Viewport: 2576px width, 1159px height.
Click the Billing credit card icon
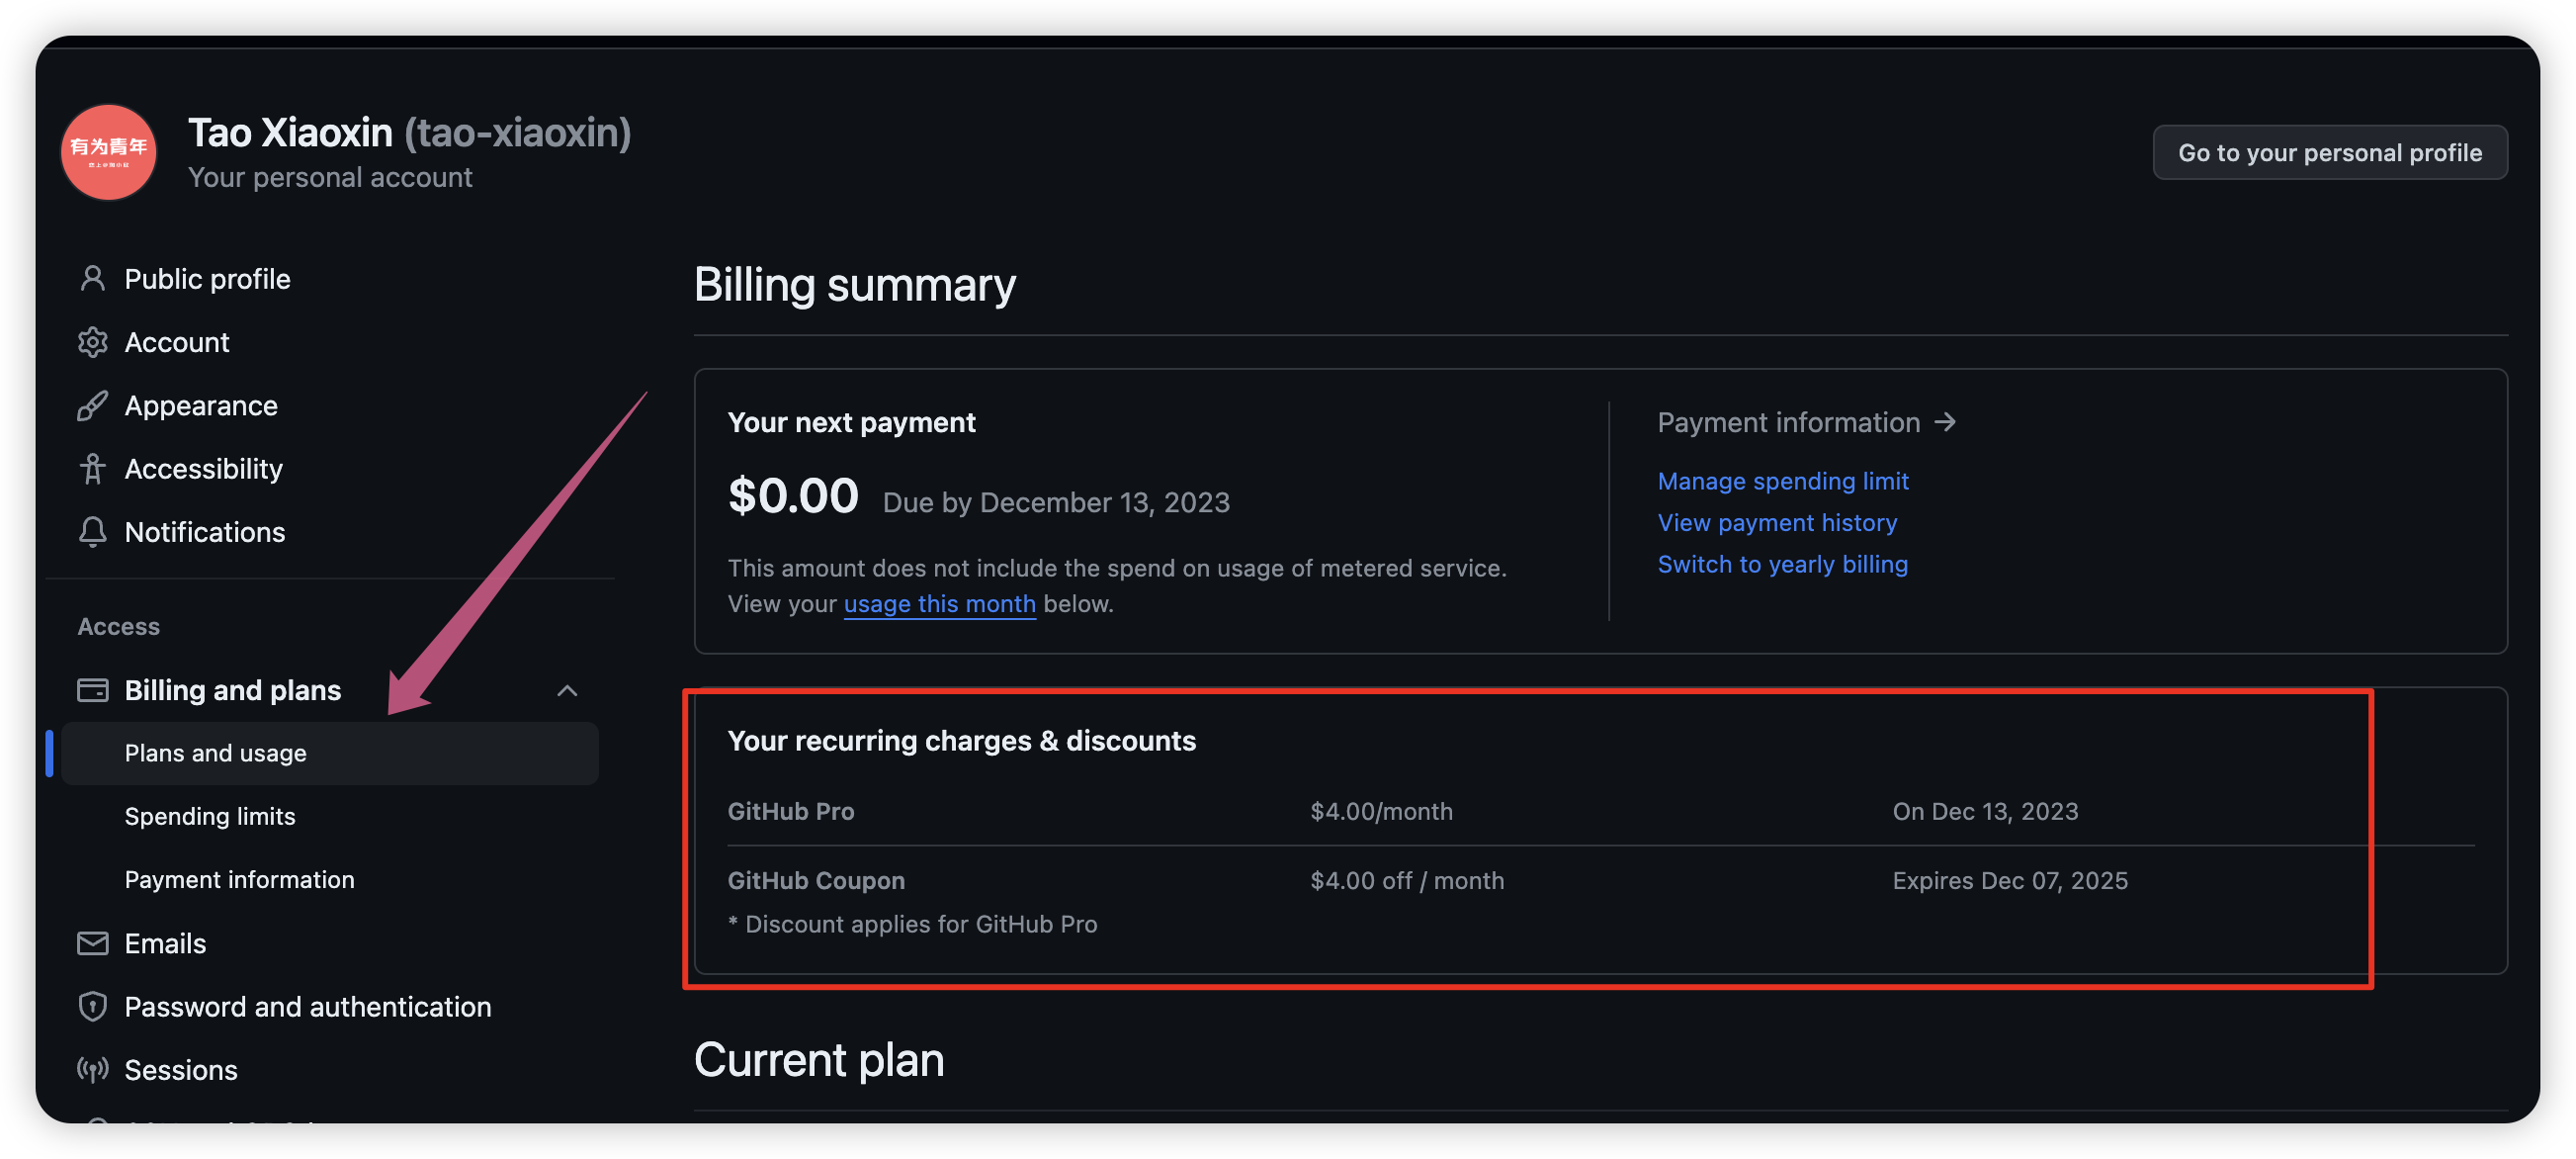click(92, 690)
